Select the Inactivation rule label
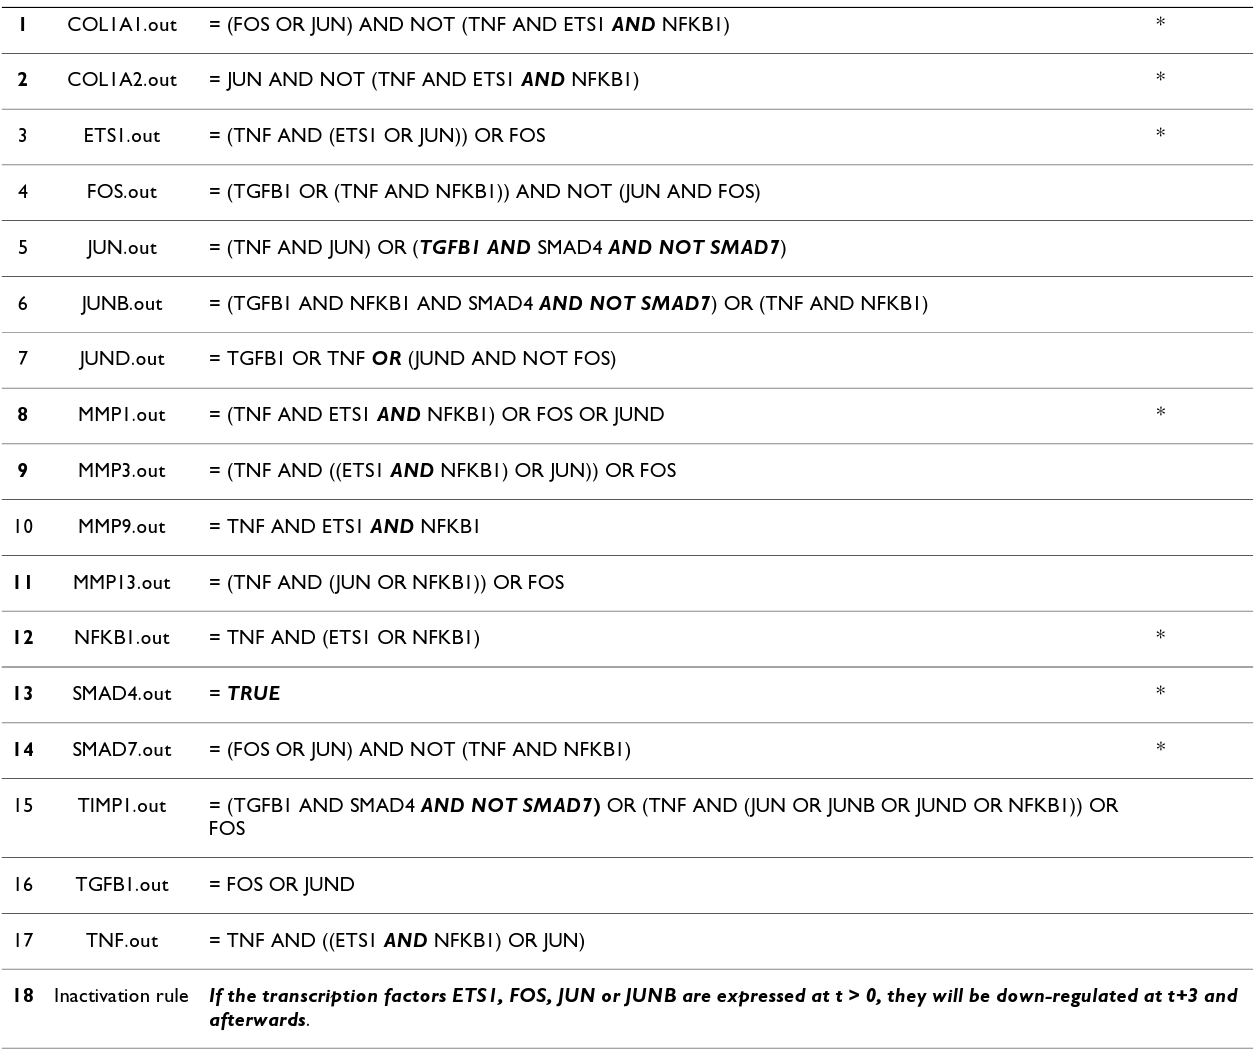The height and width of the screenshot is (1054, 1257). 121,996
